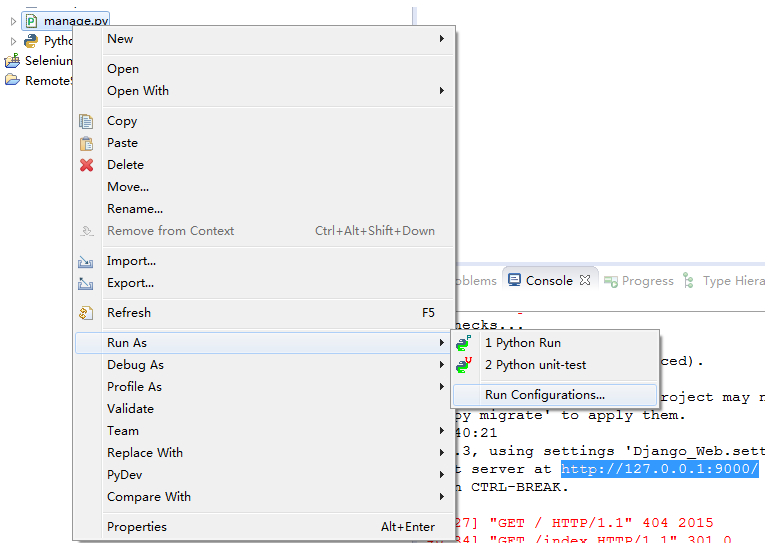Expand the Run As submenu arrow
Viewport: 771px width, 555px height.
coord(442,343)
